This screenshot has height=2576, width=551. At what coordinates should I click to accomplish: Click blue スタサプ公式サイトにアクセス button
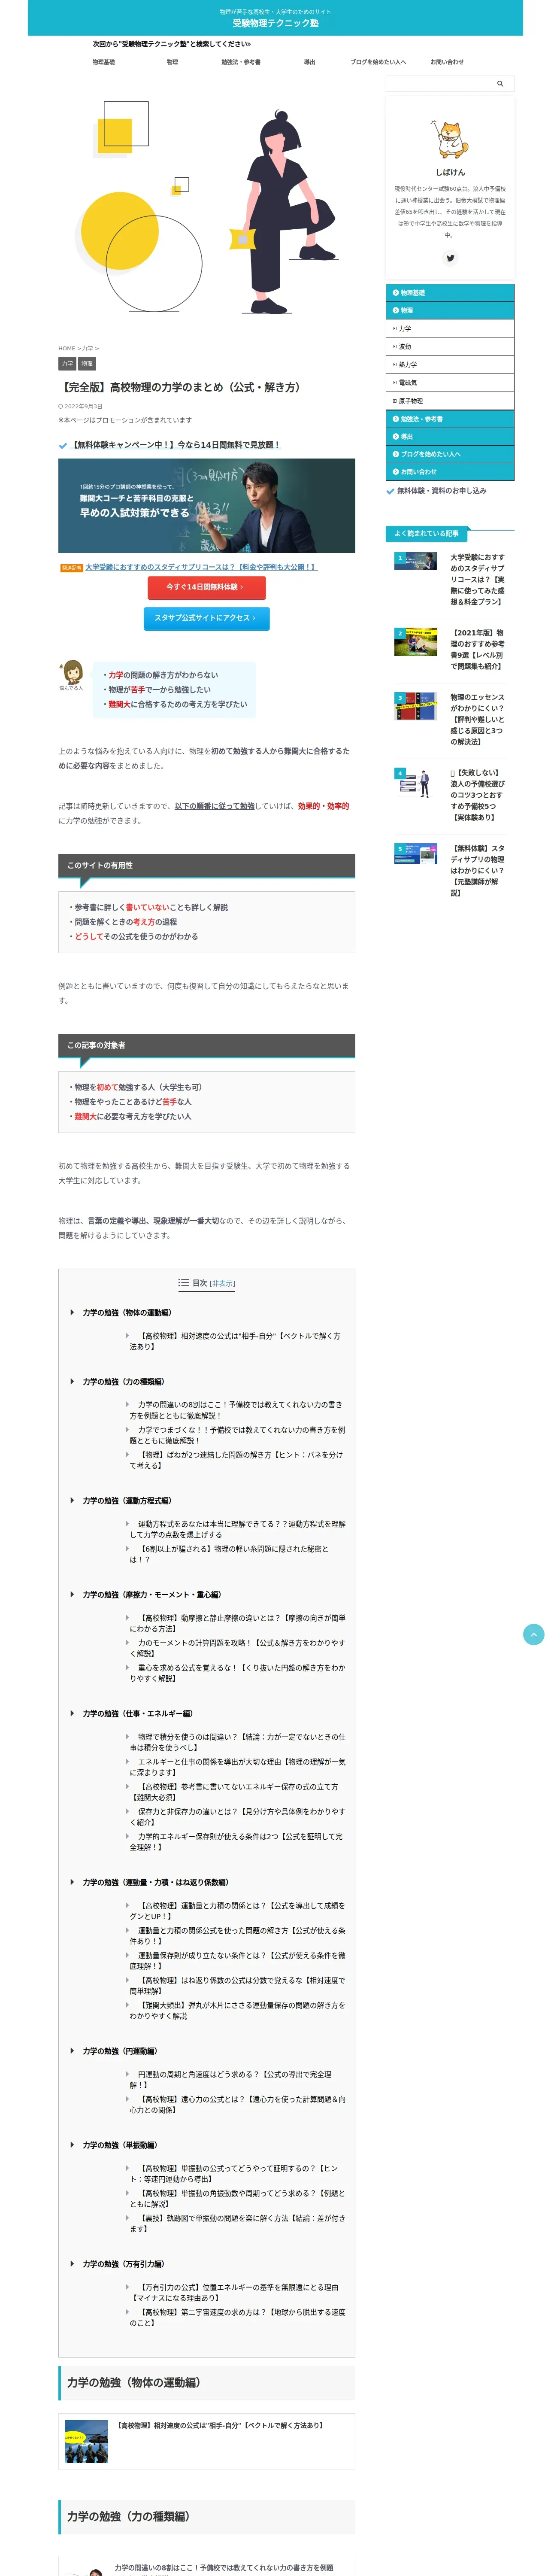coord(206,618)
